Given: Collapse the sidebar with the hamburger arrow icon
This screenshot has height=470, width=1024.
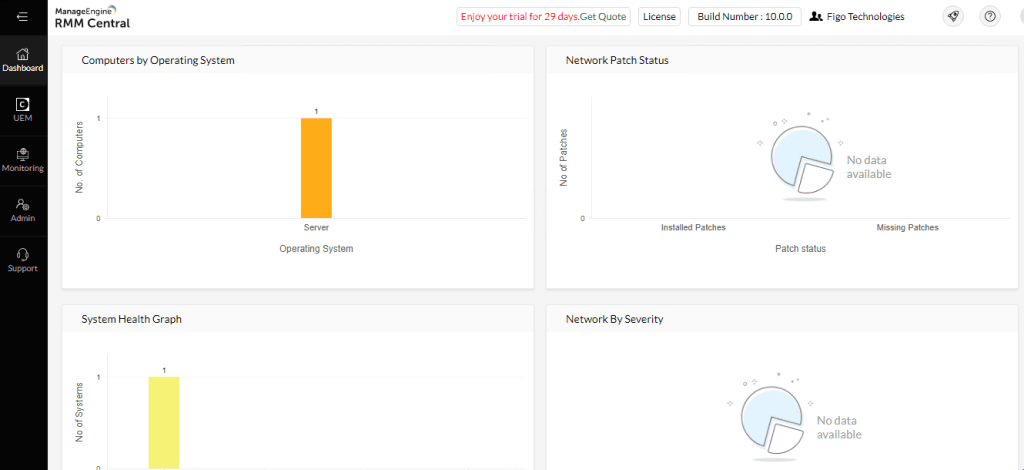Looking at the screenshot, I should coord(23,17).
